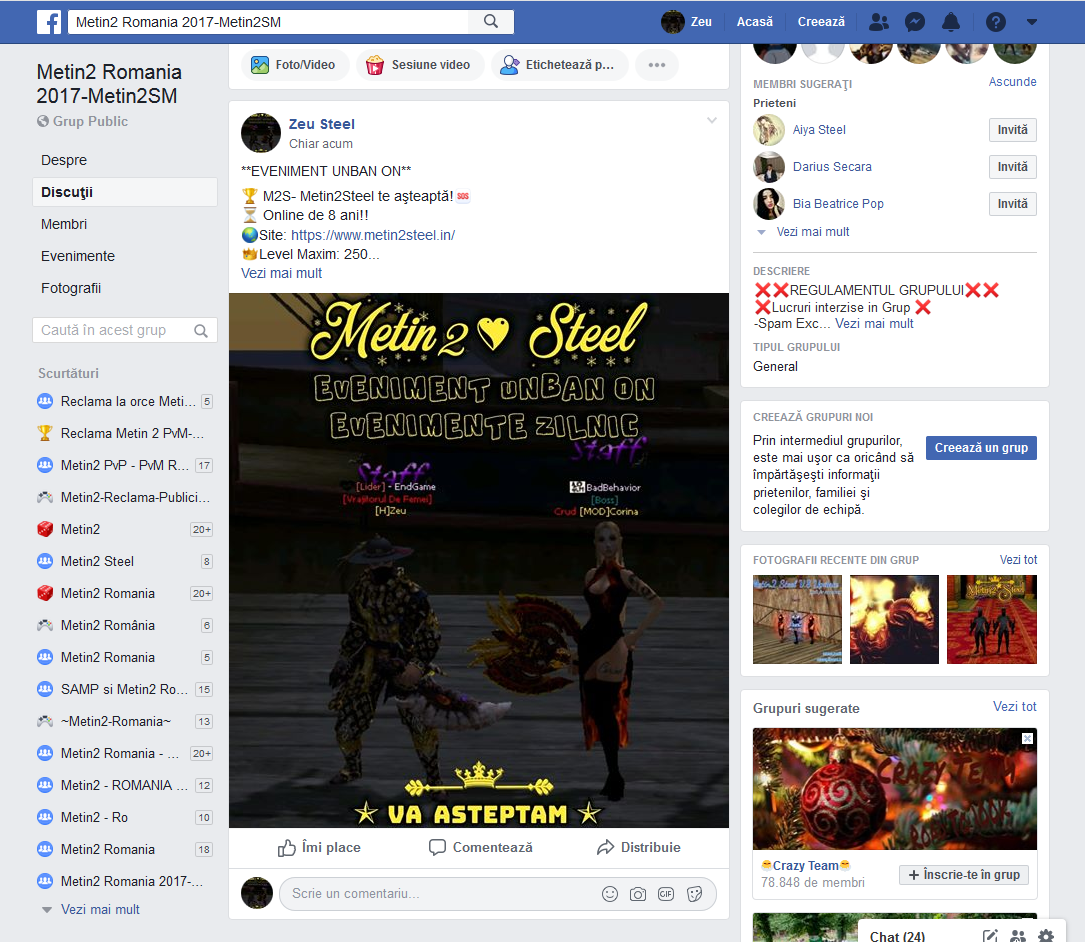
Task: Click the new message compose icon in chat bar
Action: pyautogui.click(x=990, y=936)
